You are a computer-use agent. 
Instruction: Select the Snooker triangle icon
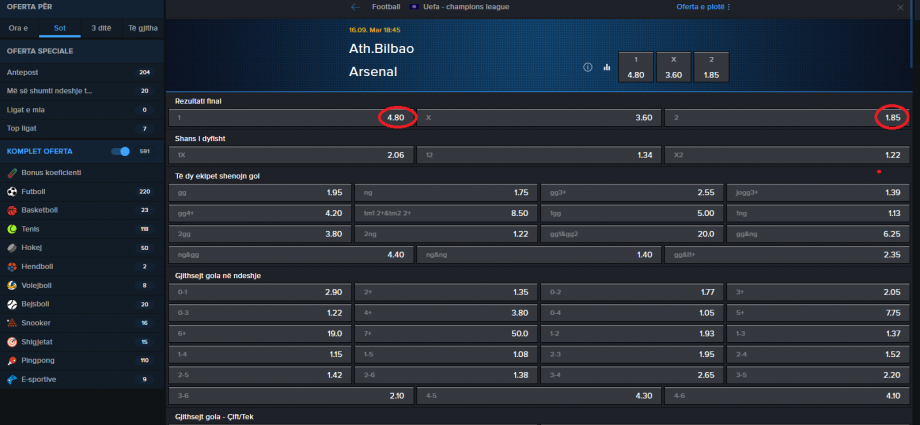12,323
